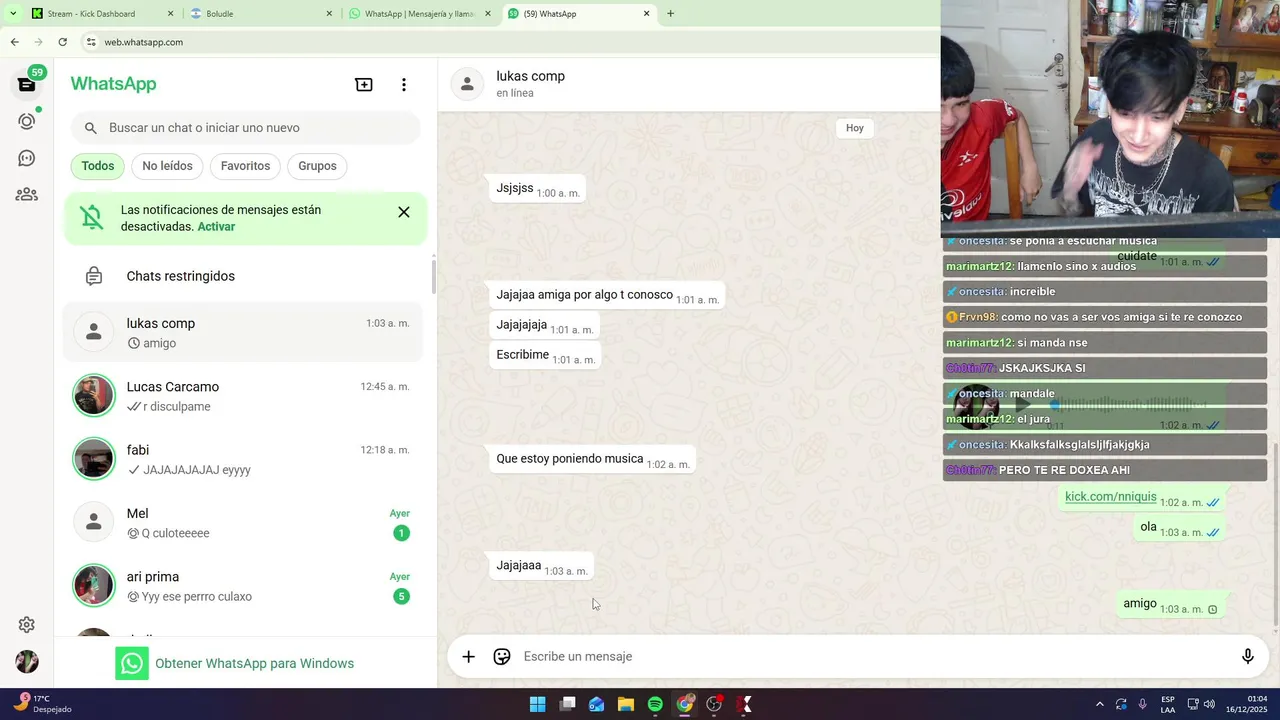
Task: Open the ari prima chat
Action: [244, 586]
